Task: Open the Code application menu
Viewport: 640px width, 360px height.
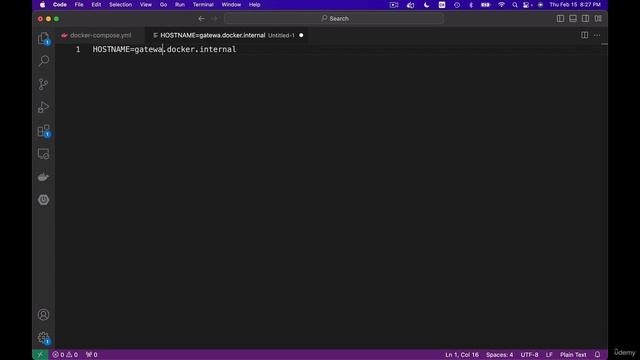Action: pyautogui.click(x=60, y=4)
